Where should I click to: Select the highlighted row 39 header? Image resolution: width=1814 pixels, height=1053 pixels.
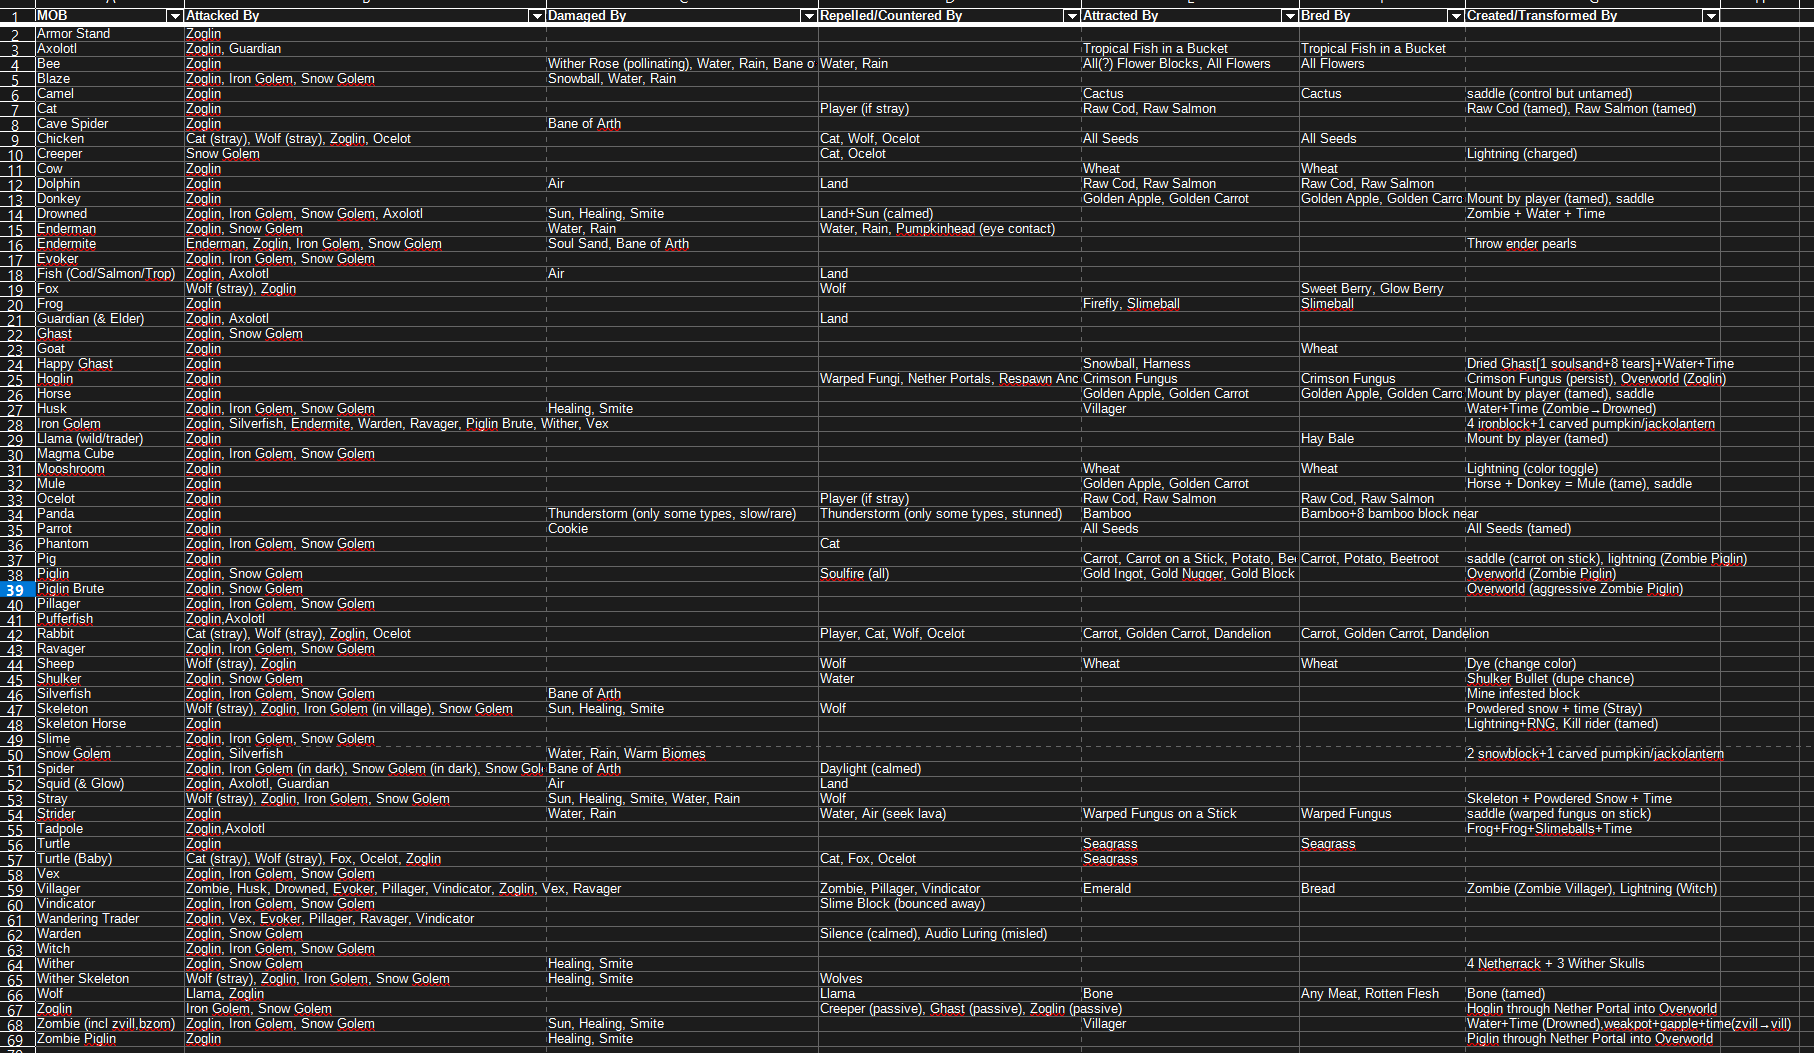tap(17, 589)
